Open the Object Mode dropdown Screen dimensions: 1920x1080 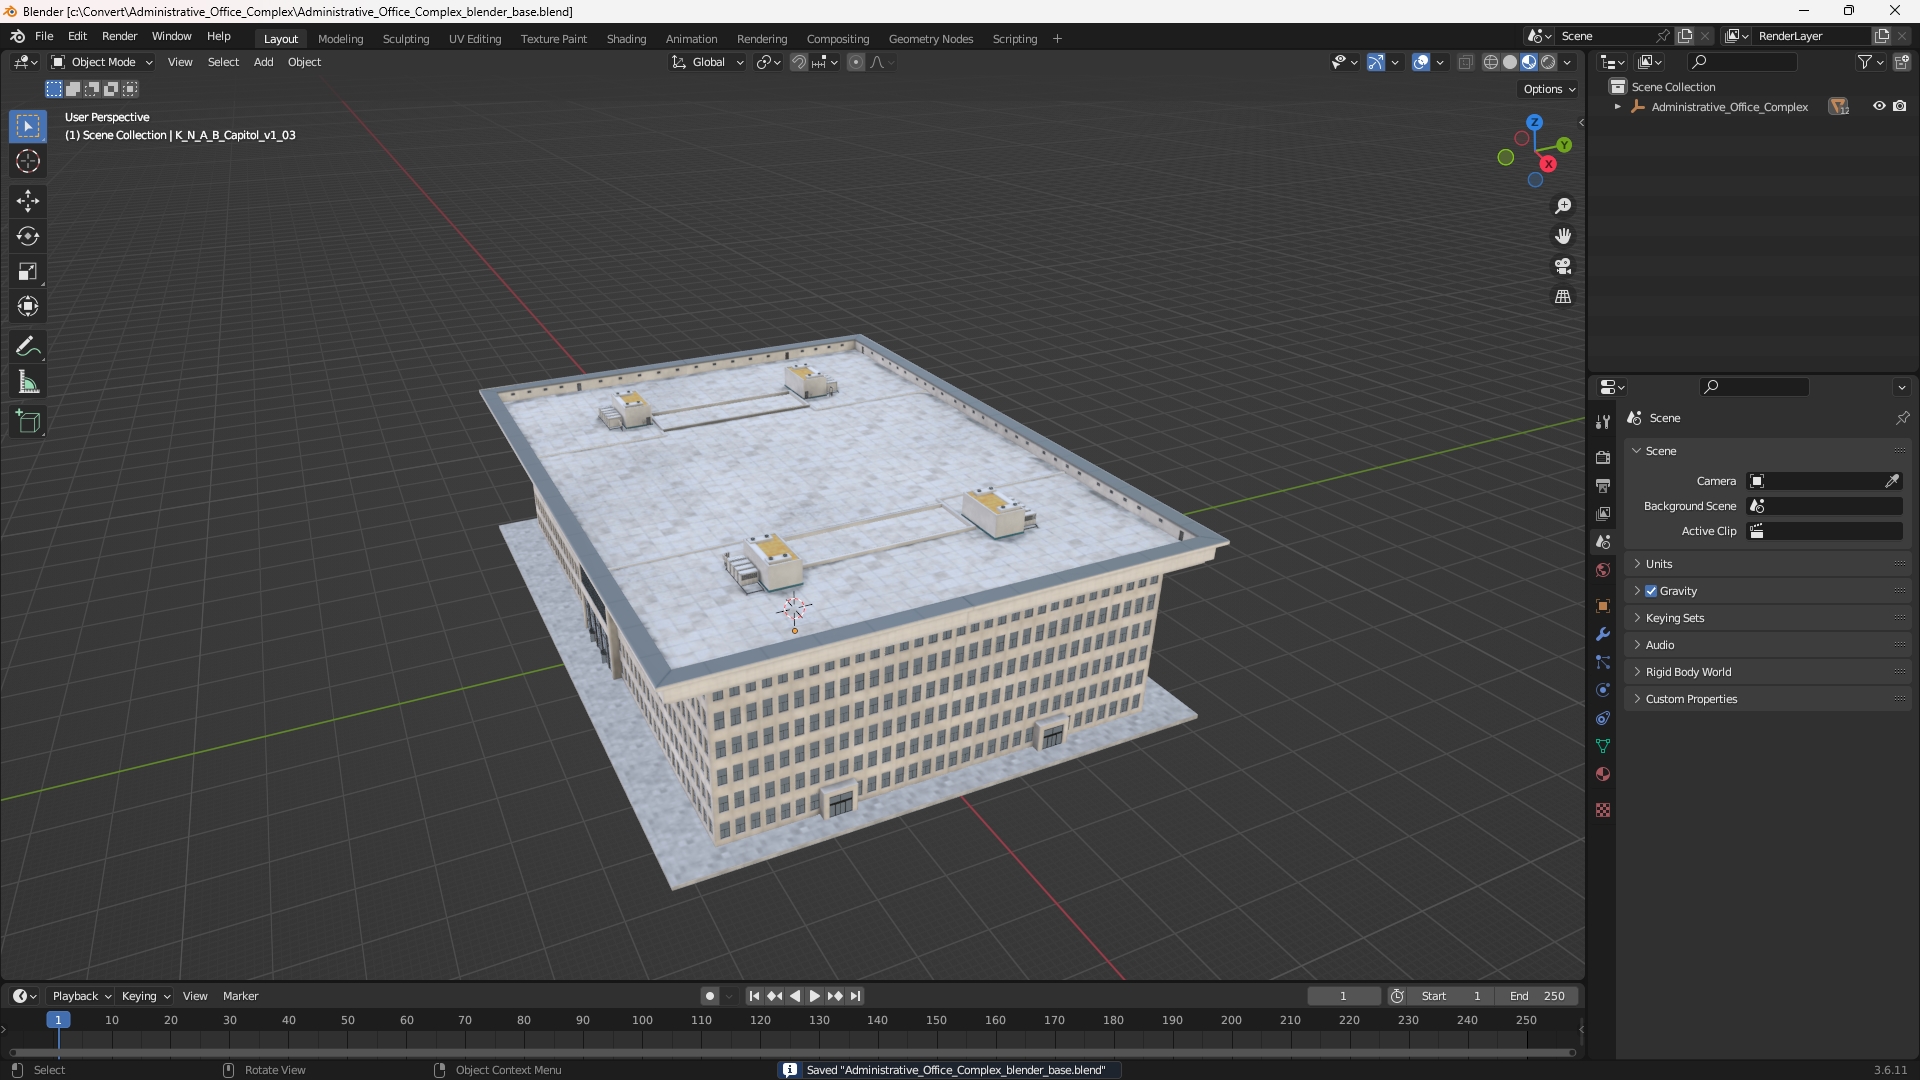pyautogui.click(x=102, y=62)
